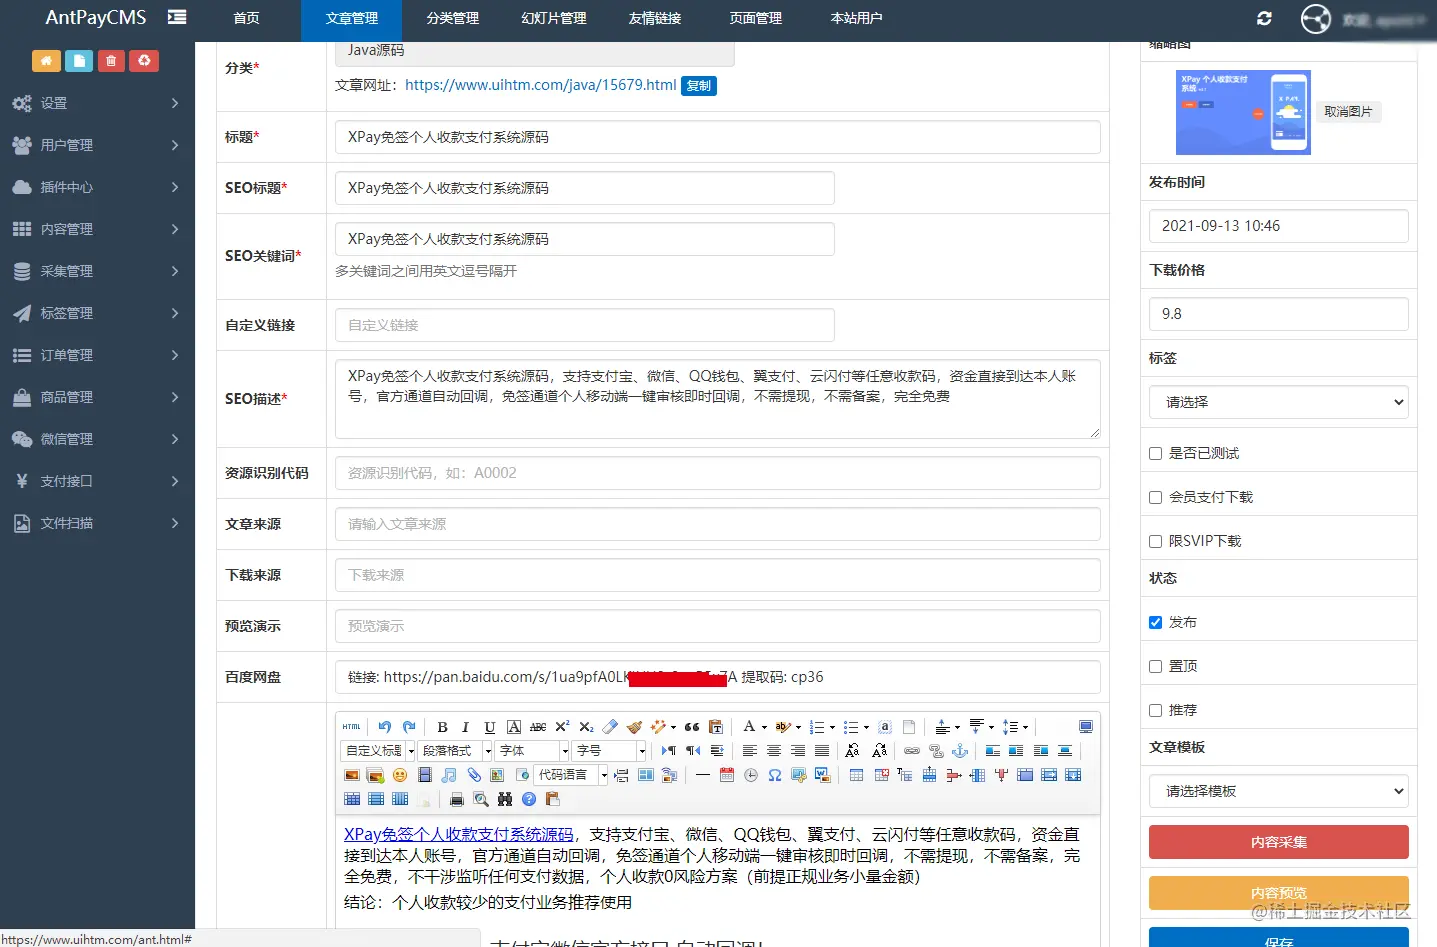Insert an anchor in editor

(x=960, y=751)
